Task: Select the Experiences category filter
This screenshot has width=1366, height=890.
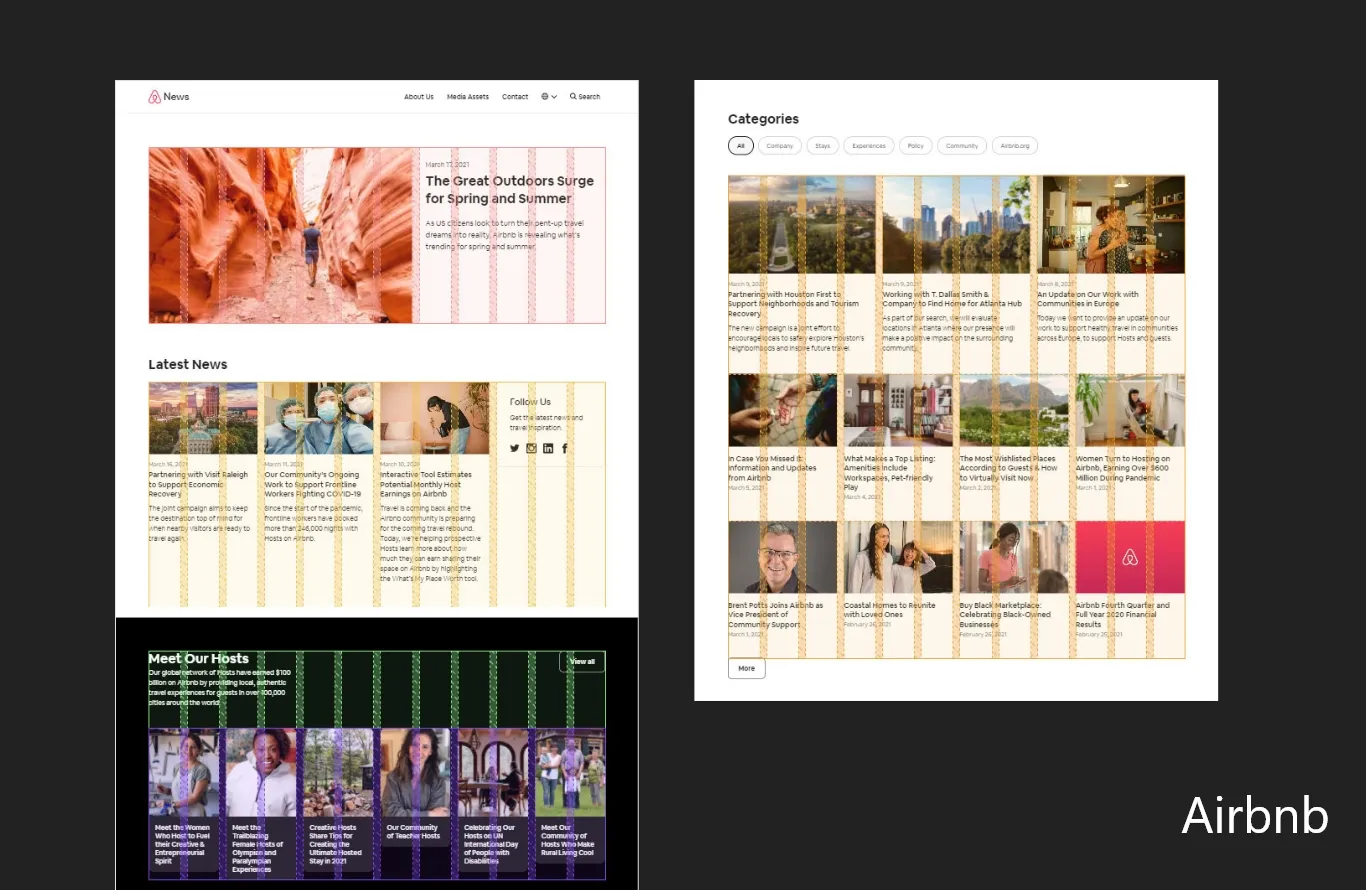Action: click(x=868, y=146)
